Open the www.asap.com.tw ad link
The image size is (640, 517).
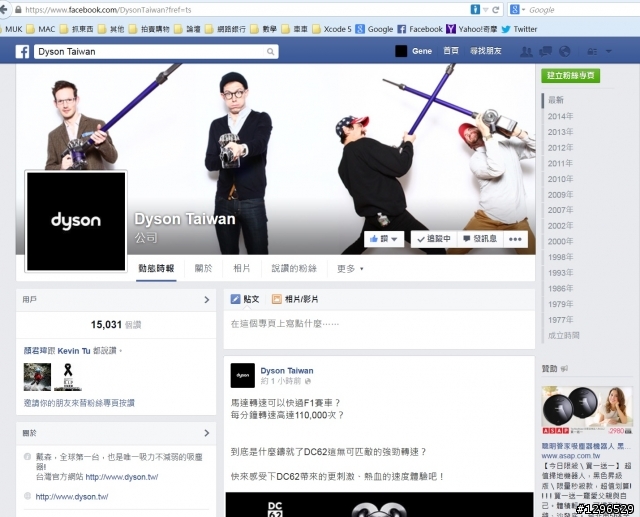click(x=571, y=455)
